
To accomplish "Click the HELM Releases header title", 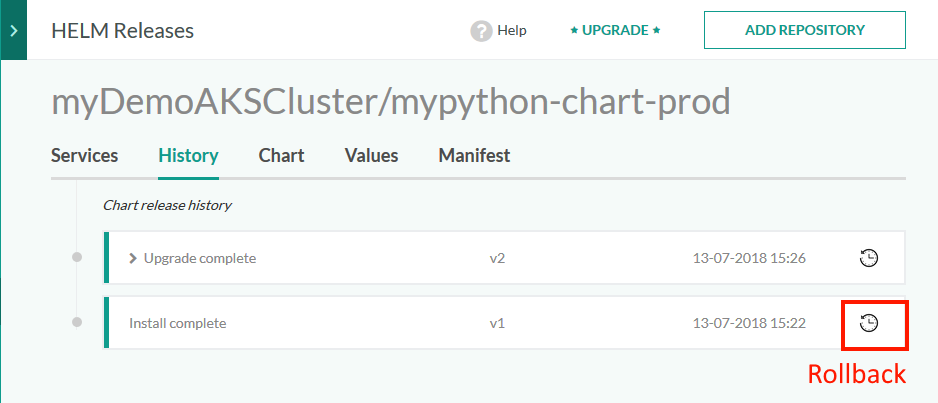I will coord(122,31).
